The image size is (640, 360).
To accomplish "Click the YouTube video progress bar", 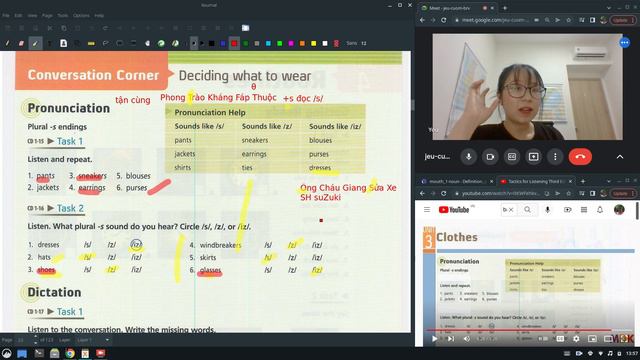I will click(x=529, y=330).
